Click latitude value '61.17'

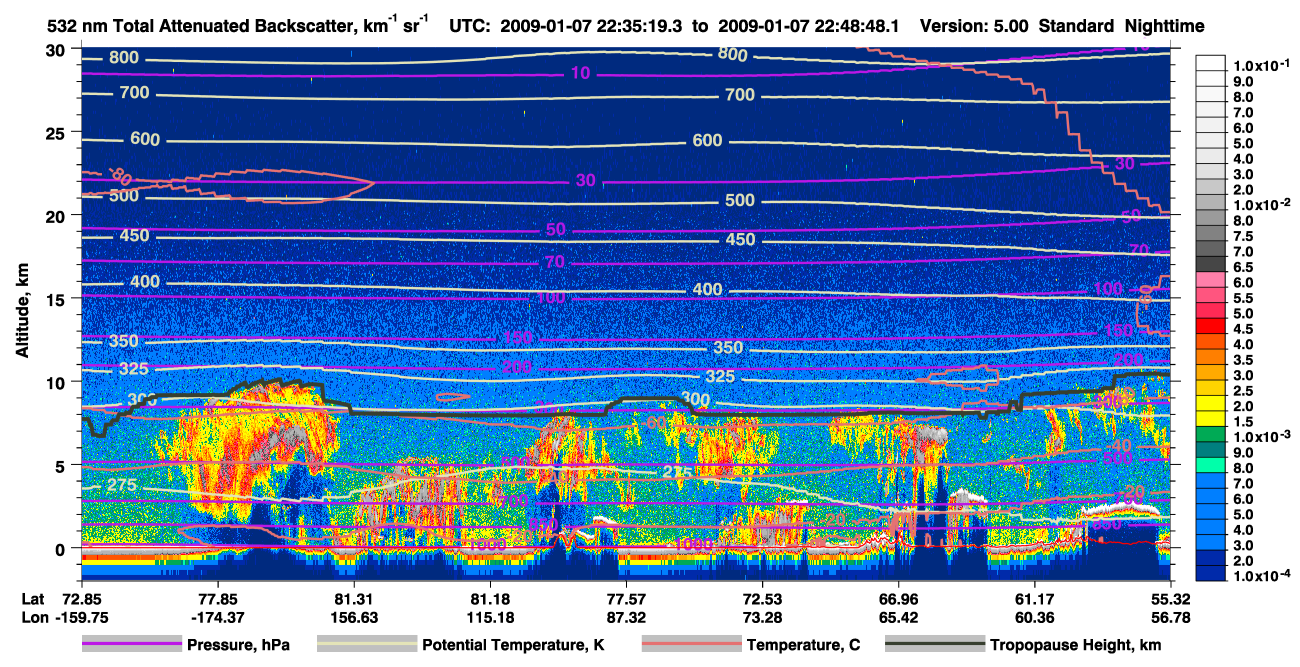click(x=1036, y=599)
